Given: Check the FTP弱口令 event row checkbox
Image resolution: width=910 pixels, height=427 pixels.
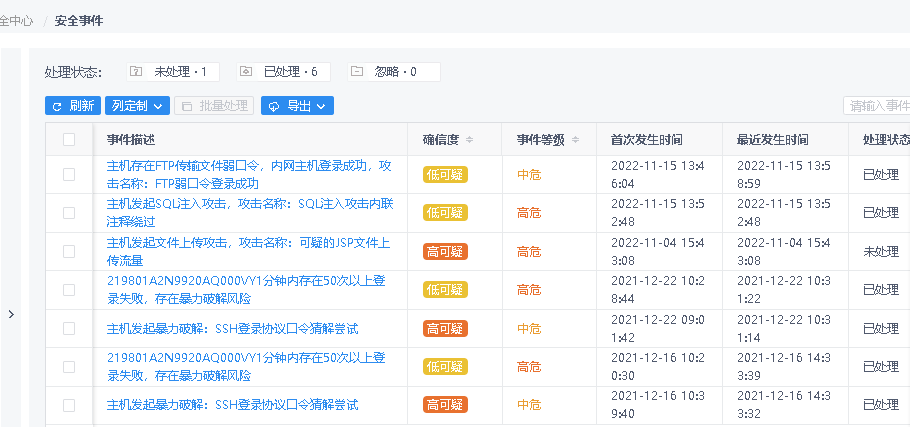Looking at the screenshot, I should coord(69,175).
